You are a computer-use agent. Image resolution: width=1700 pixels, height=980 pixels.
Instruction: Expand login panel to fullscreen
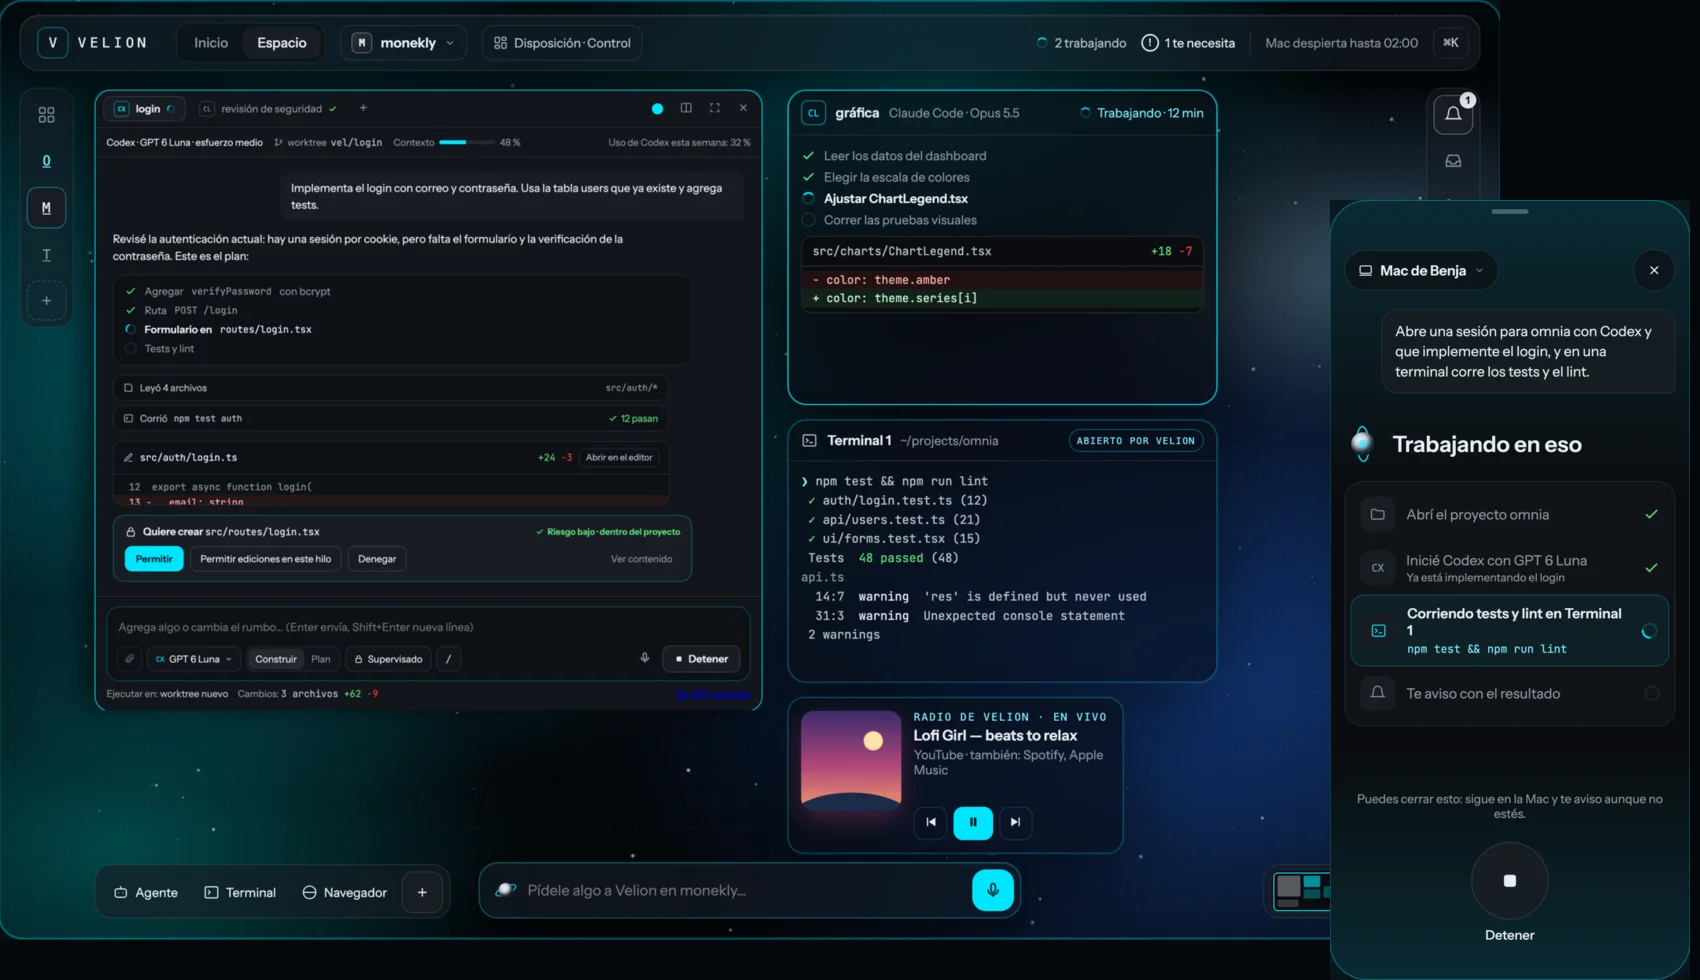[x=715, y=108]
